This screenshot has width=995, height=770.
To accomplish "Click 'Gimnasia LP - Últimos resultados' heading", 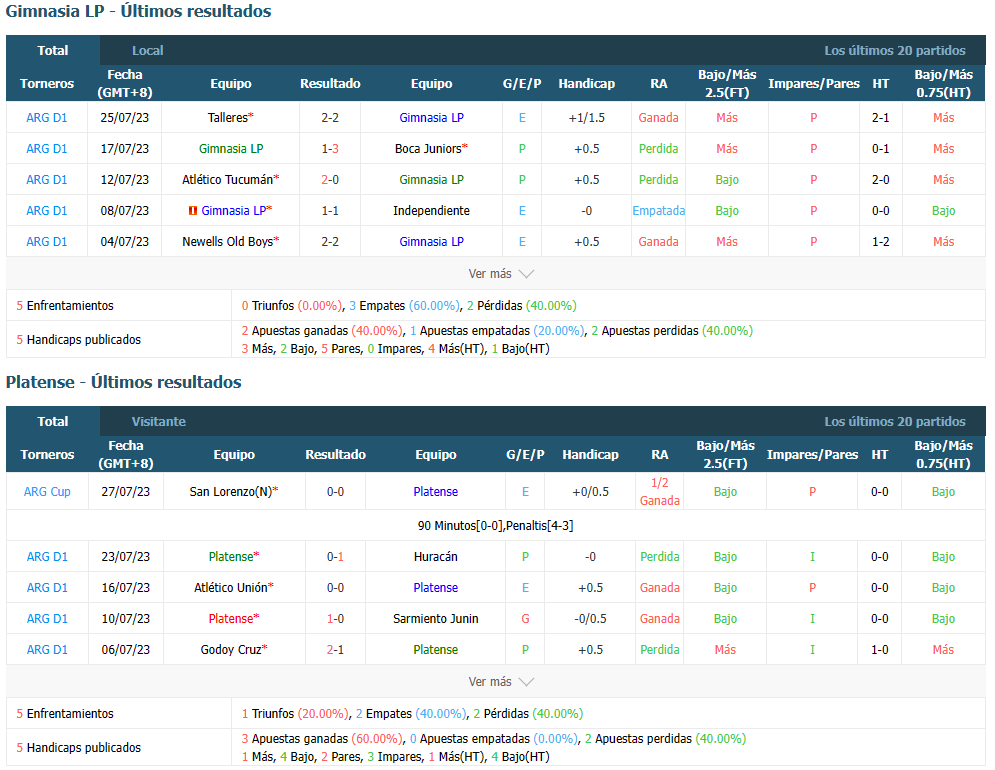I will coord(138,11).
